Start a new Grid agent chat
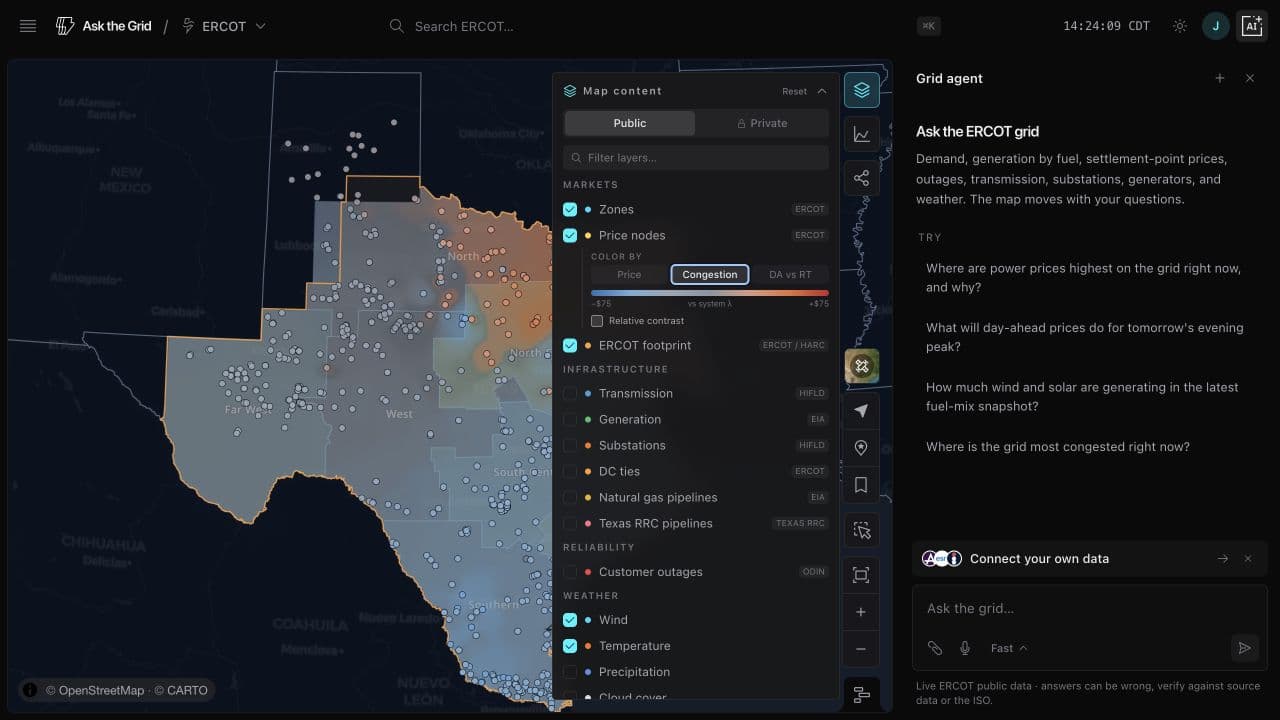 point(1220,78)
